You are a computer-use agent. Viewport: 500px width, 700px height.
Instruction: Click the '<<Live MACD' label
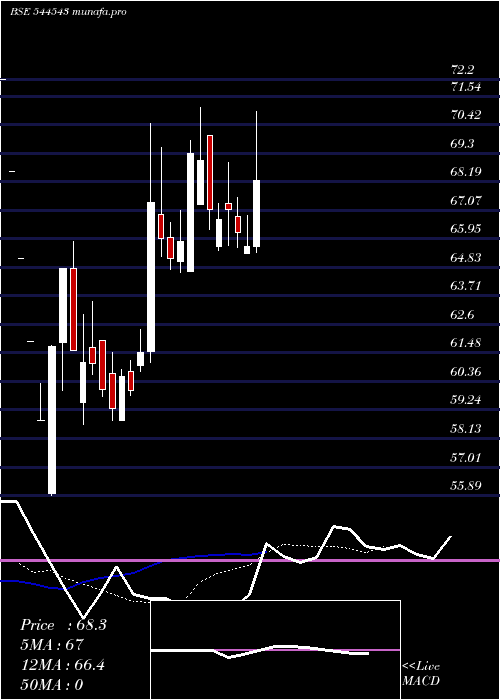coord(421,674)
